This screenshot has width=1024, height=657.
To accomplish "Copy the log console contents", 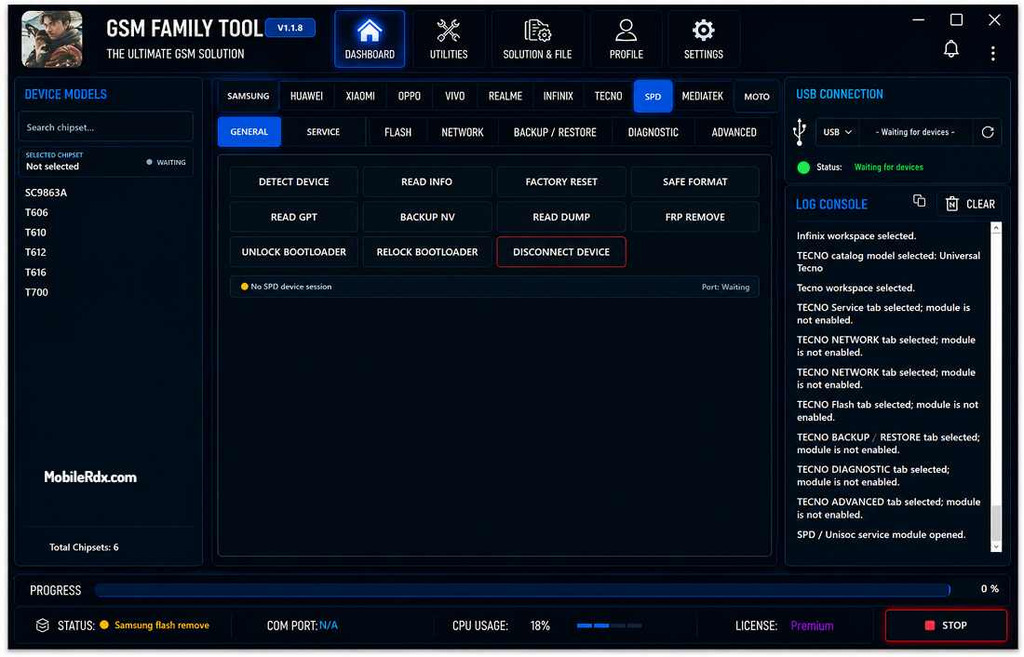I will [919, 201].
